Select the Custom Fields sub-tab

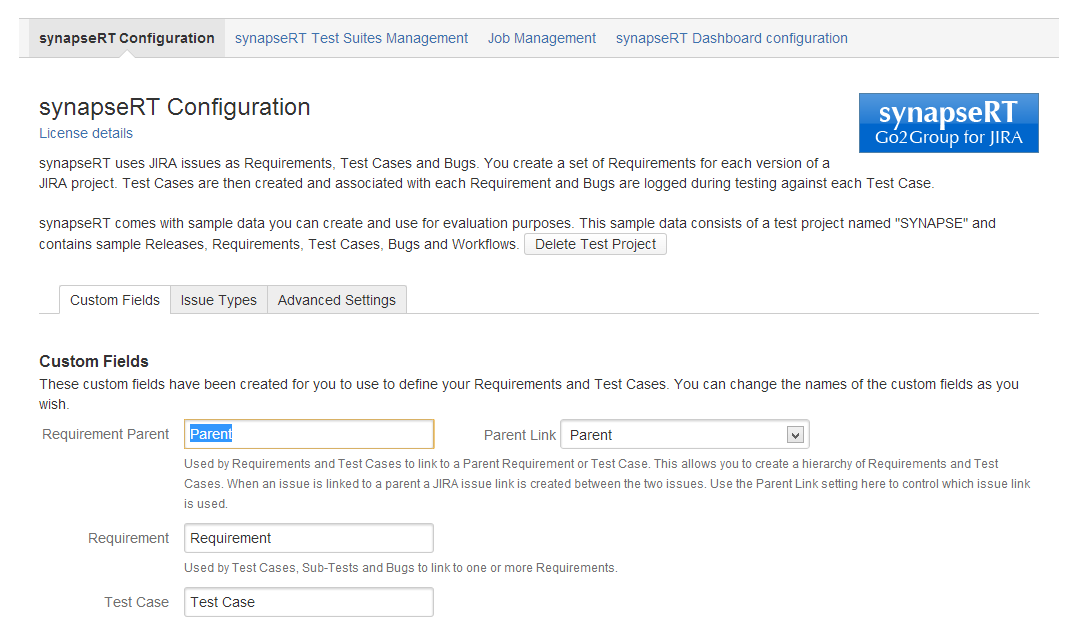pyautogui.click(x=114, y=300)
